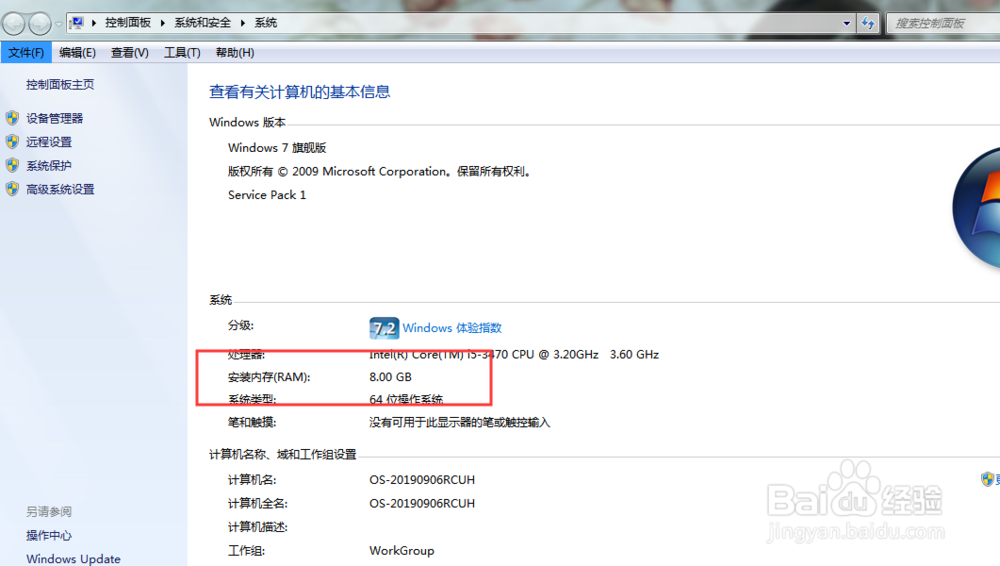Open 操作中心 under 另请参阅
The width and height of the screenshot is (1000, 566).
click(x=49, y=535)
